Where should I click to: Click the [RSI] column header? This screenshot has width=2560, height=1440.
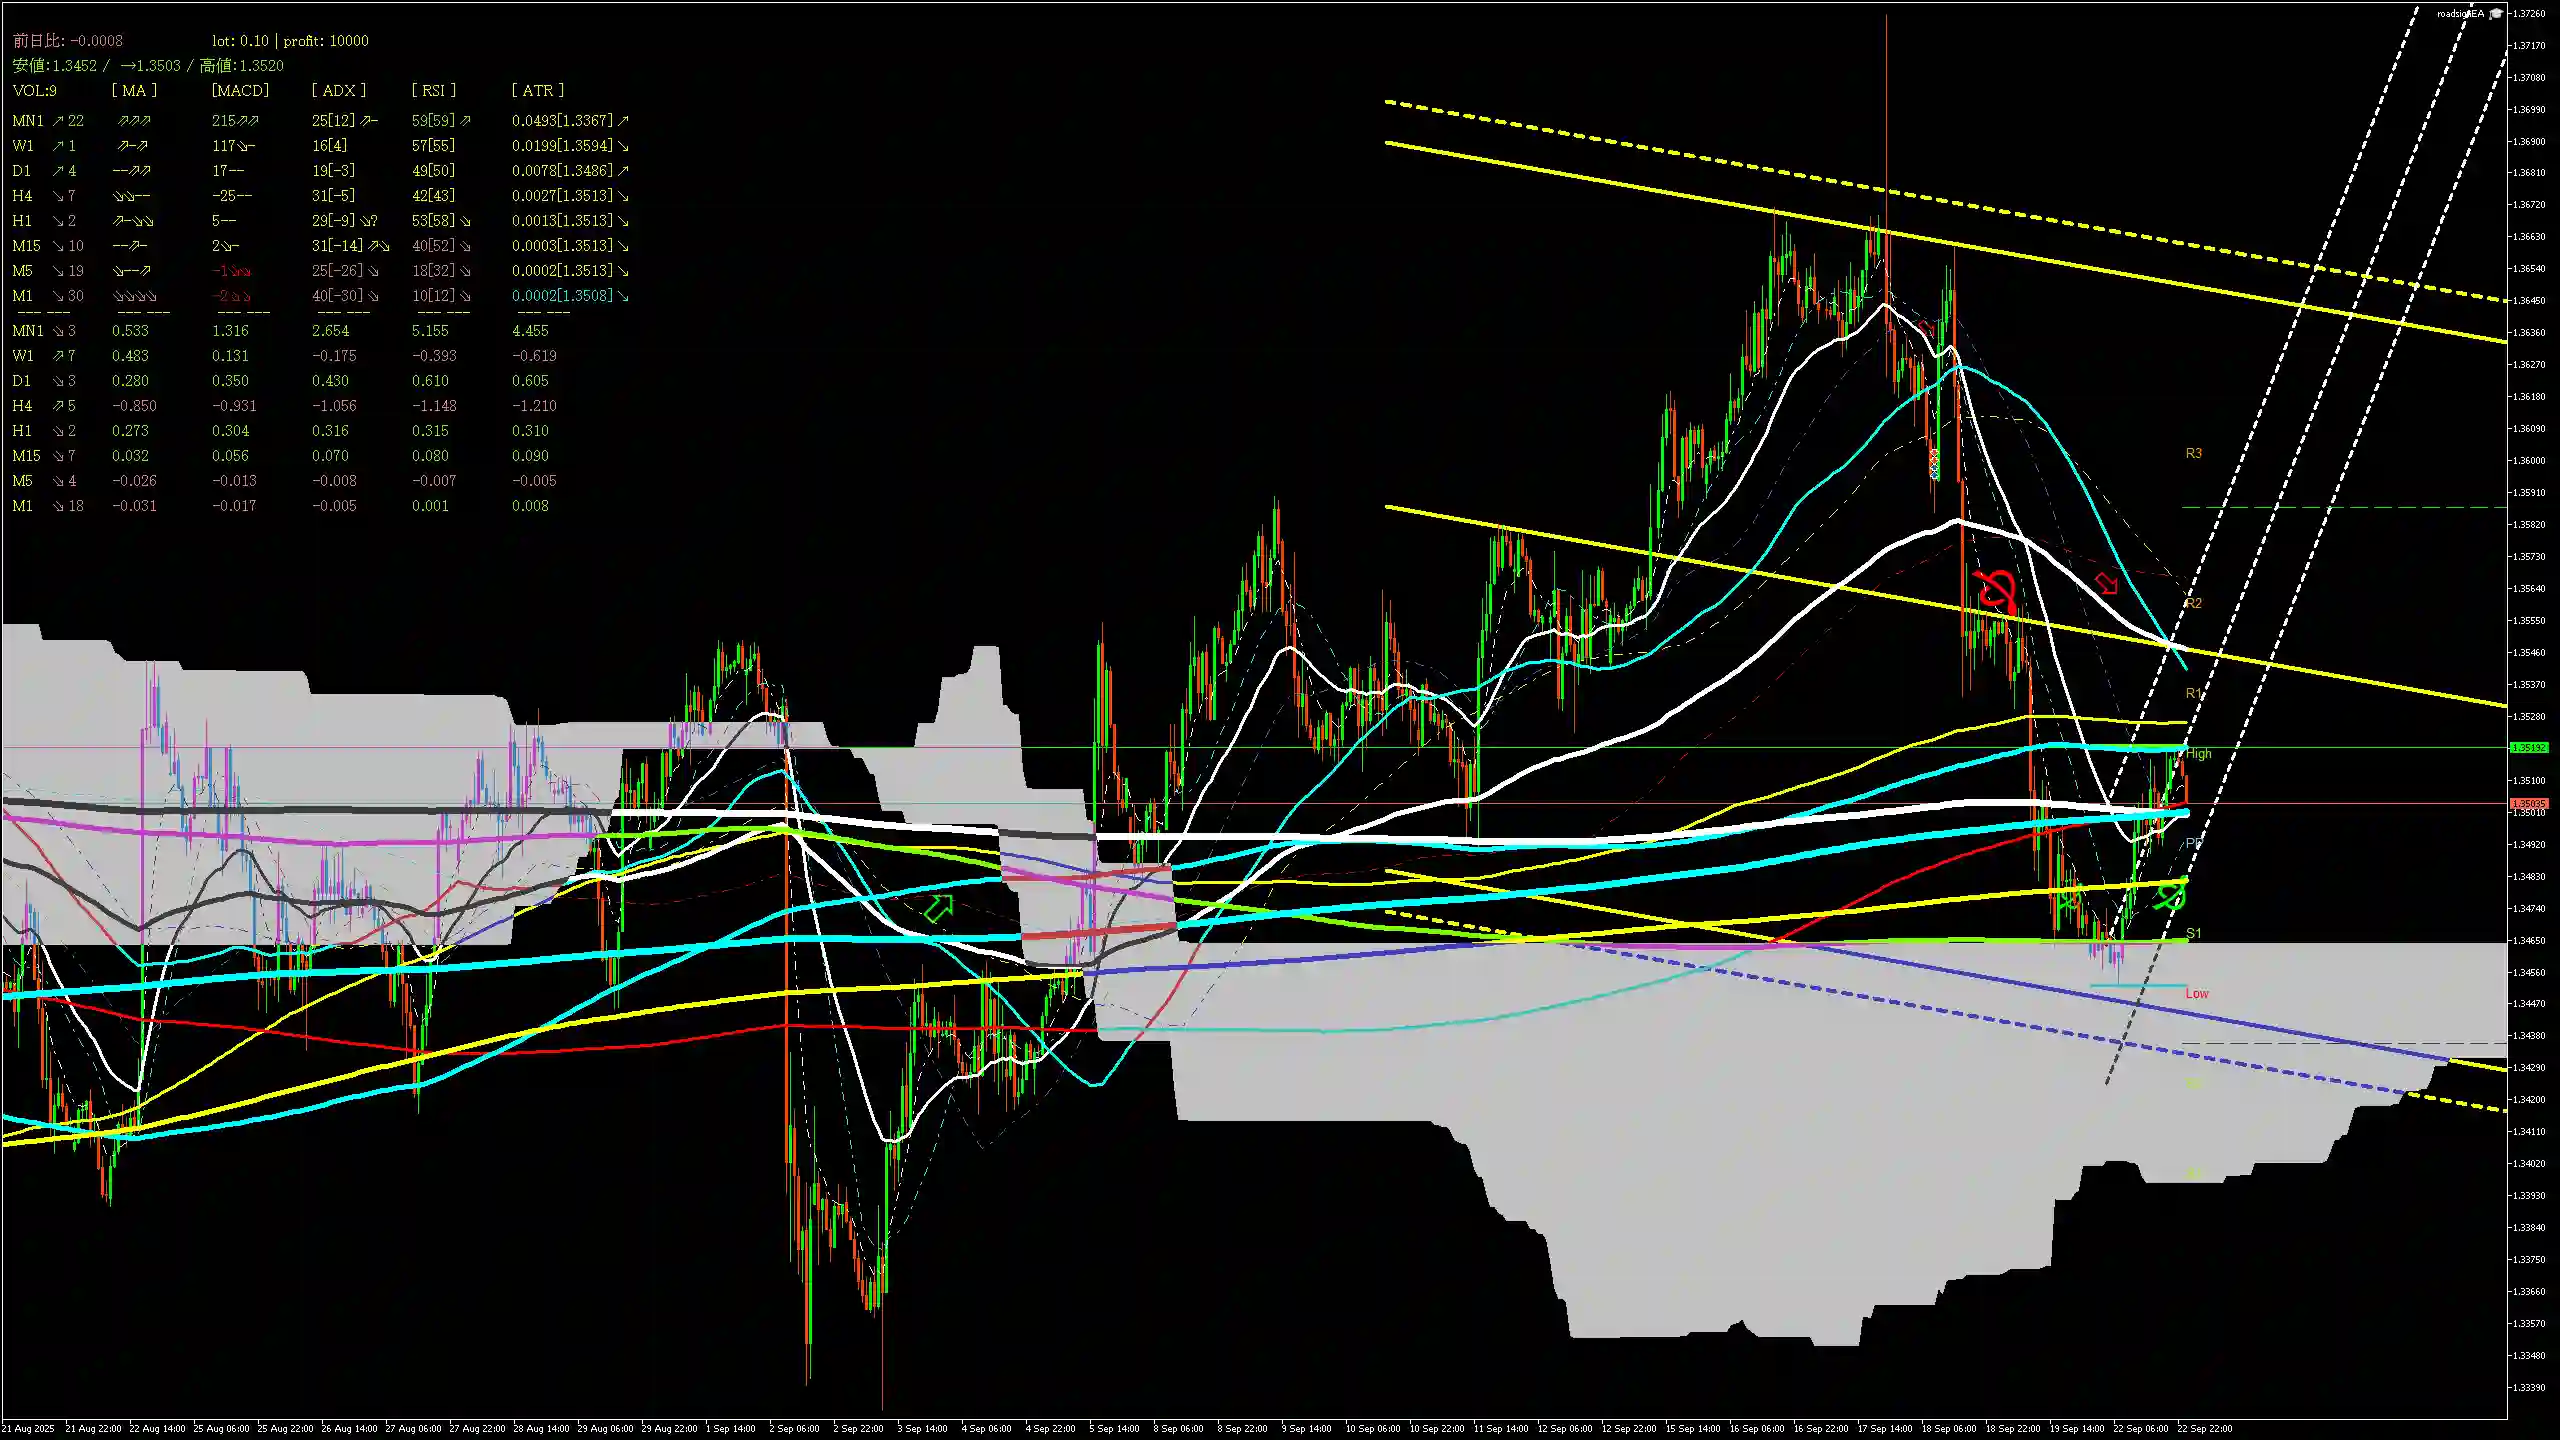coord(433,90)
